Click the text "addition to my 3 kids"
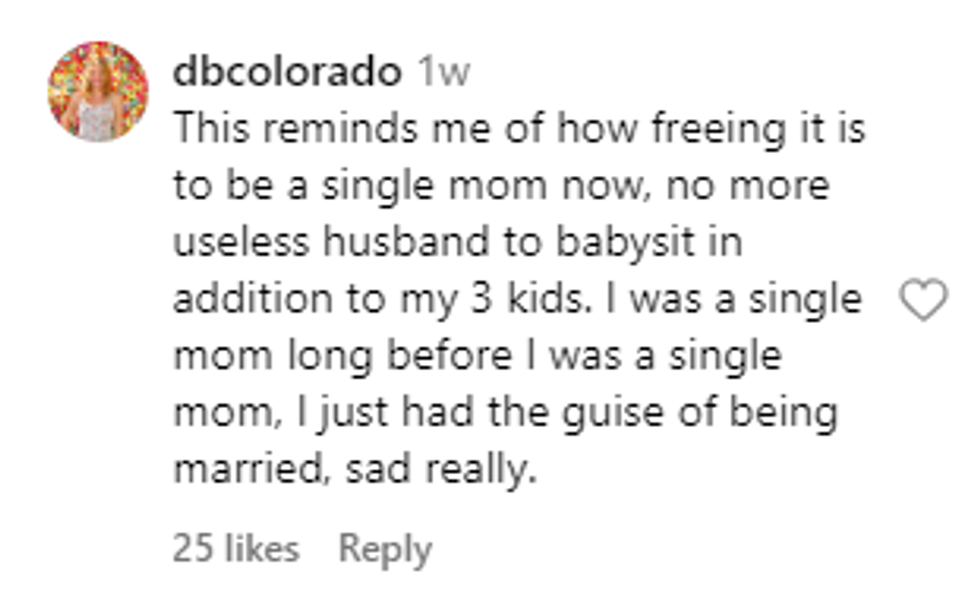Viewport: 980px width, 608px height. (378, 300)
